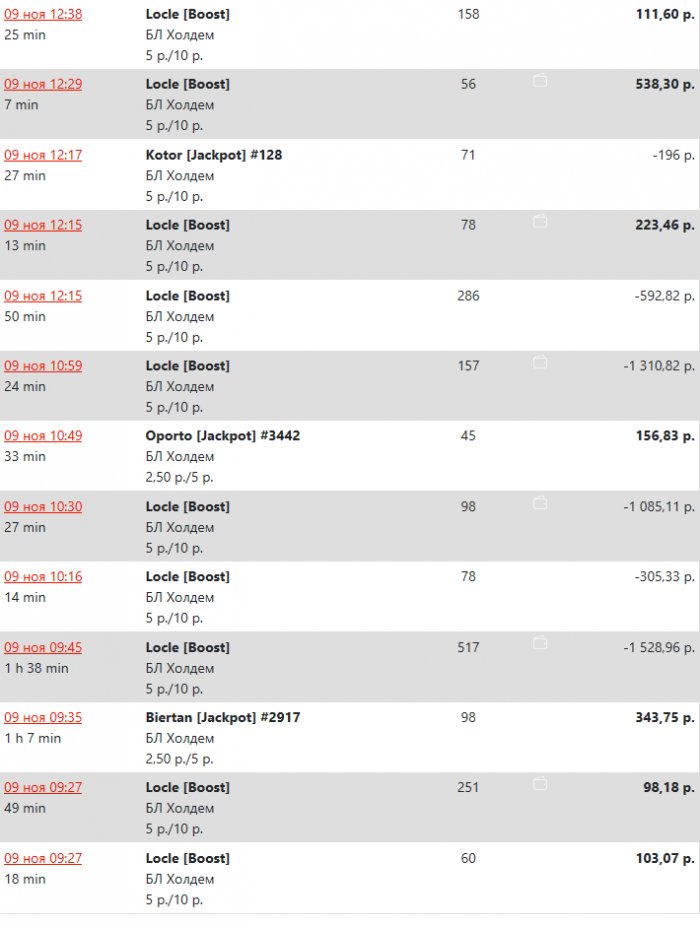Screen dimensions: 700x926
Task: Open 09 ноя 09:27 link for 49 min session
Action: 43,787
